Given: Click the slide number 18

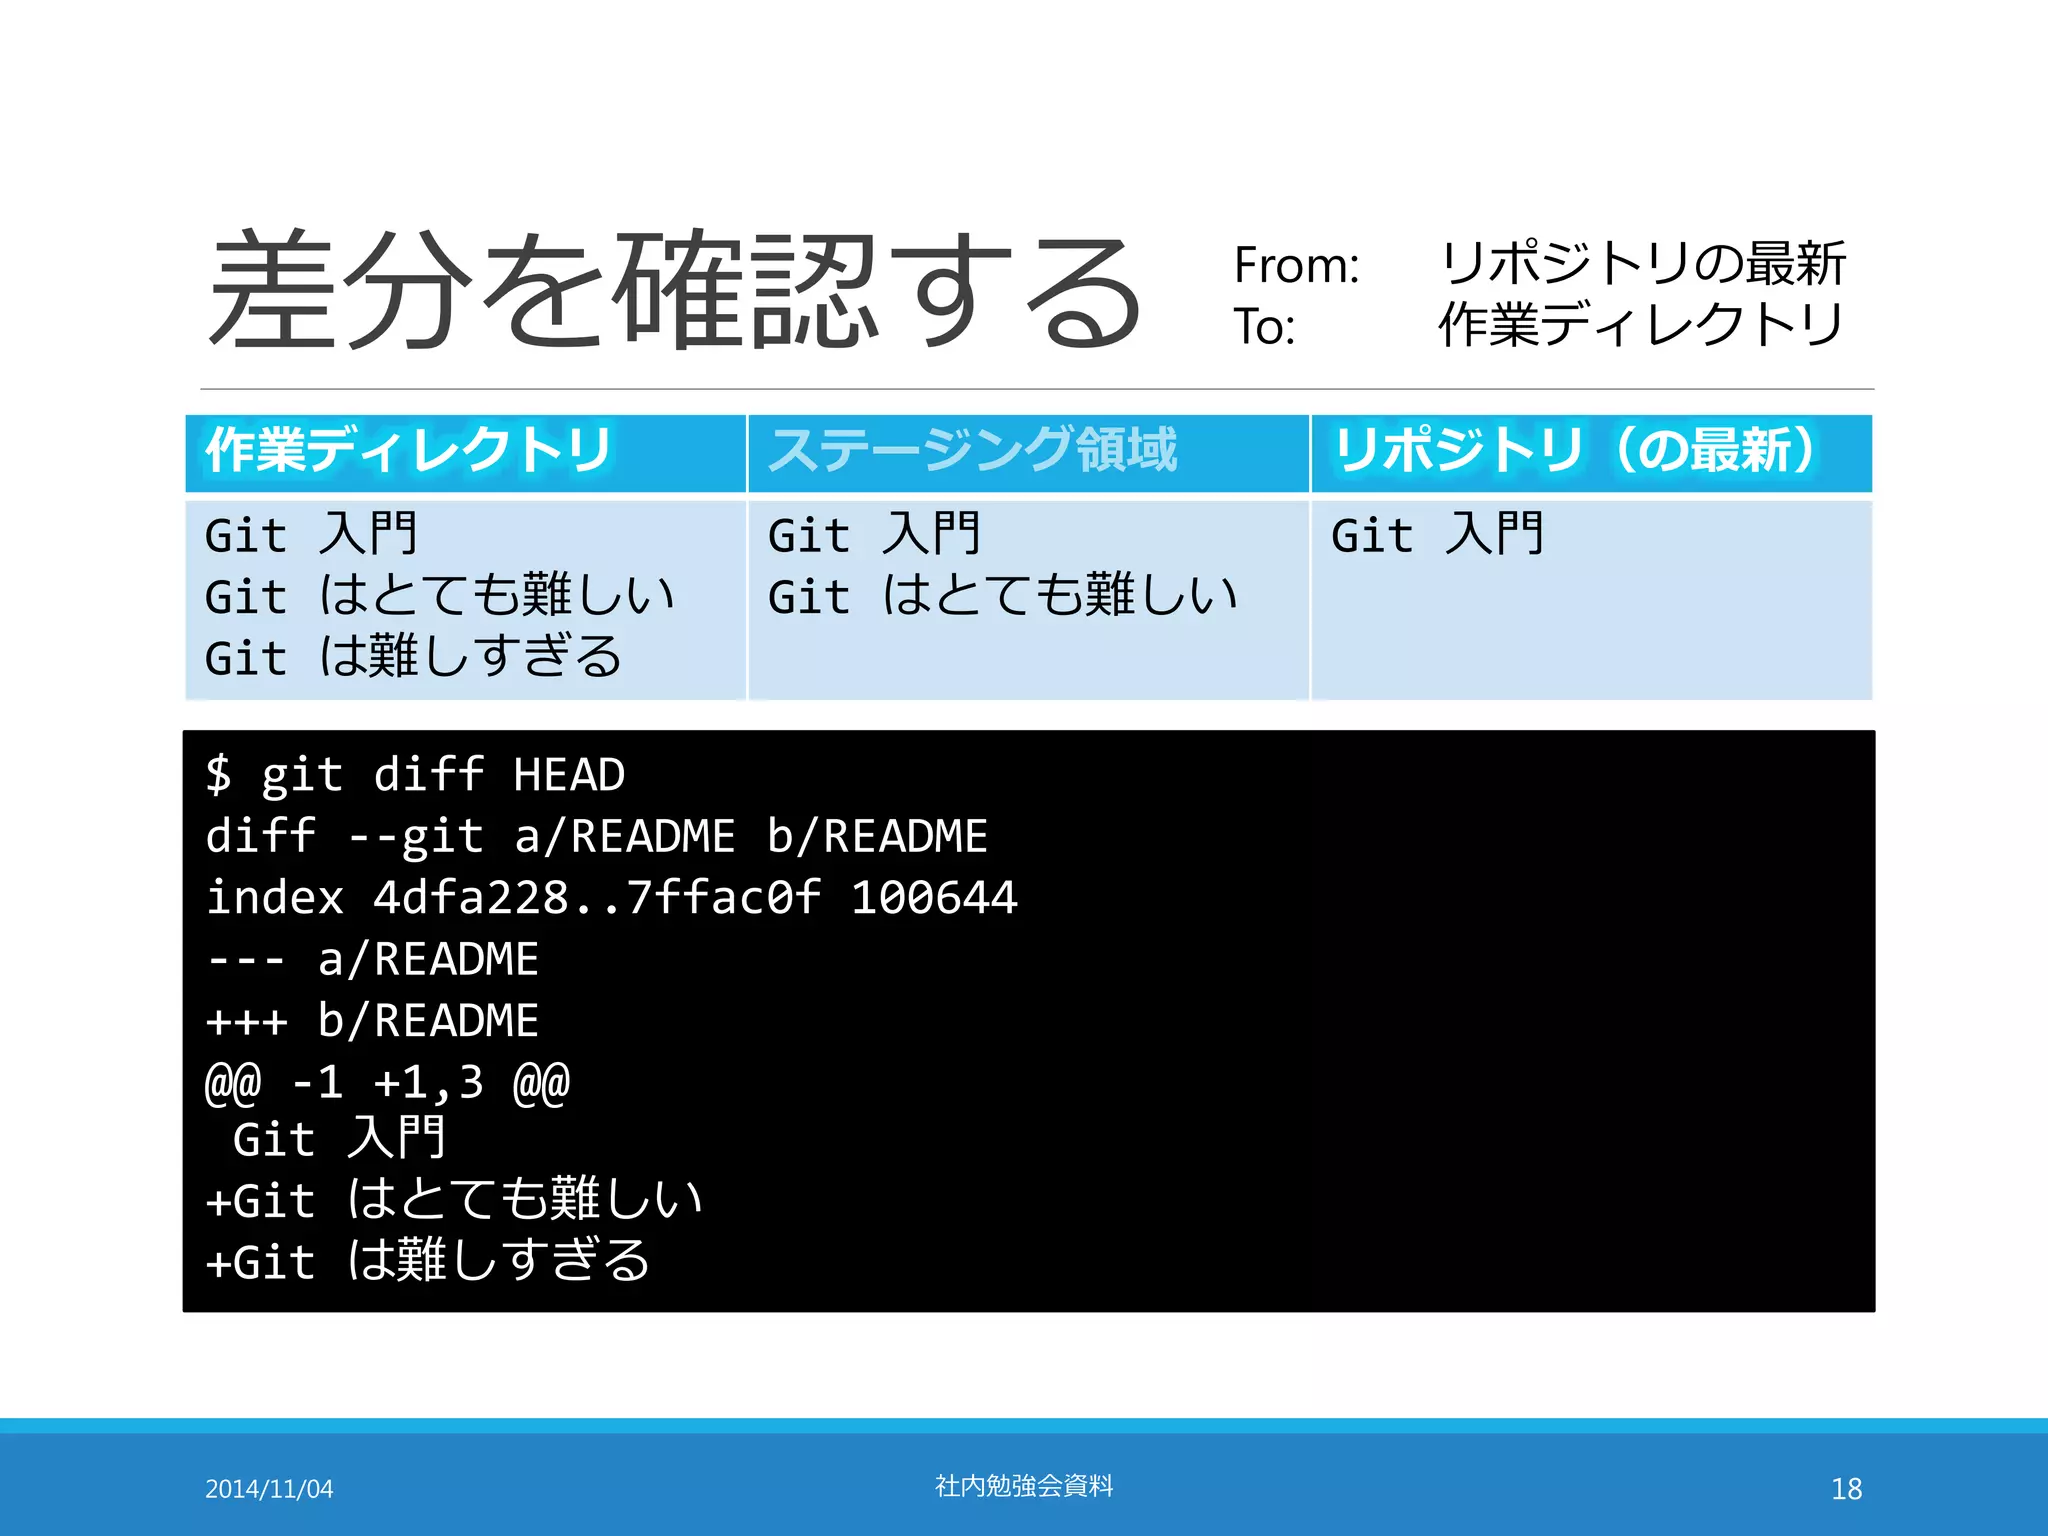Looking at the screenshot, I should tap(1846, 1489).
